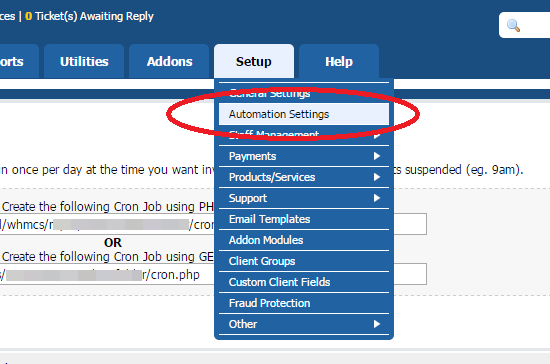Open the Help tab
Screen dimensions: 550x364
coord(339,61)
